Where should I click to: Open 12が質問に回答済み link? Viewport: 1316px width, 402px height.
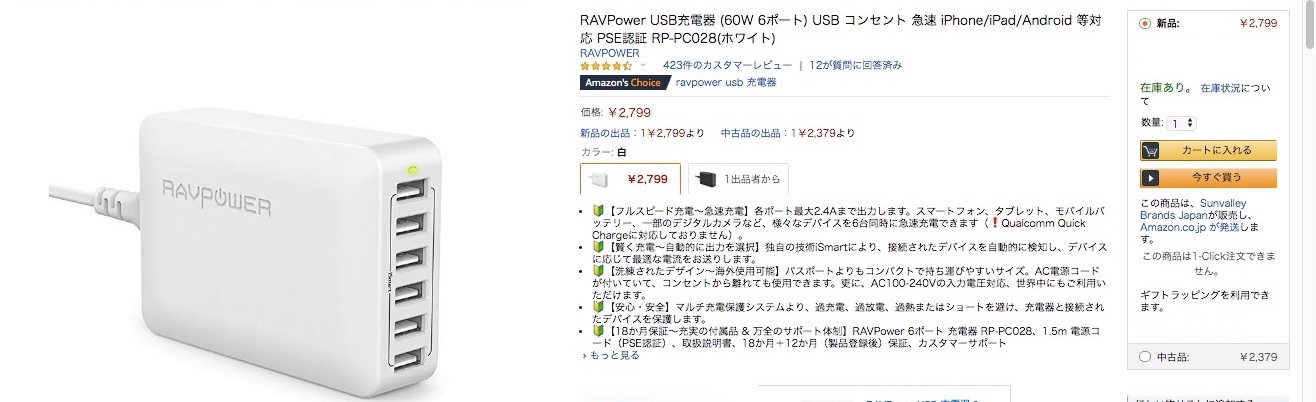pyautogui.click(x=856, y=65)
